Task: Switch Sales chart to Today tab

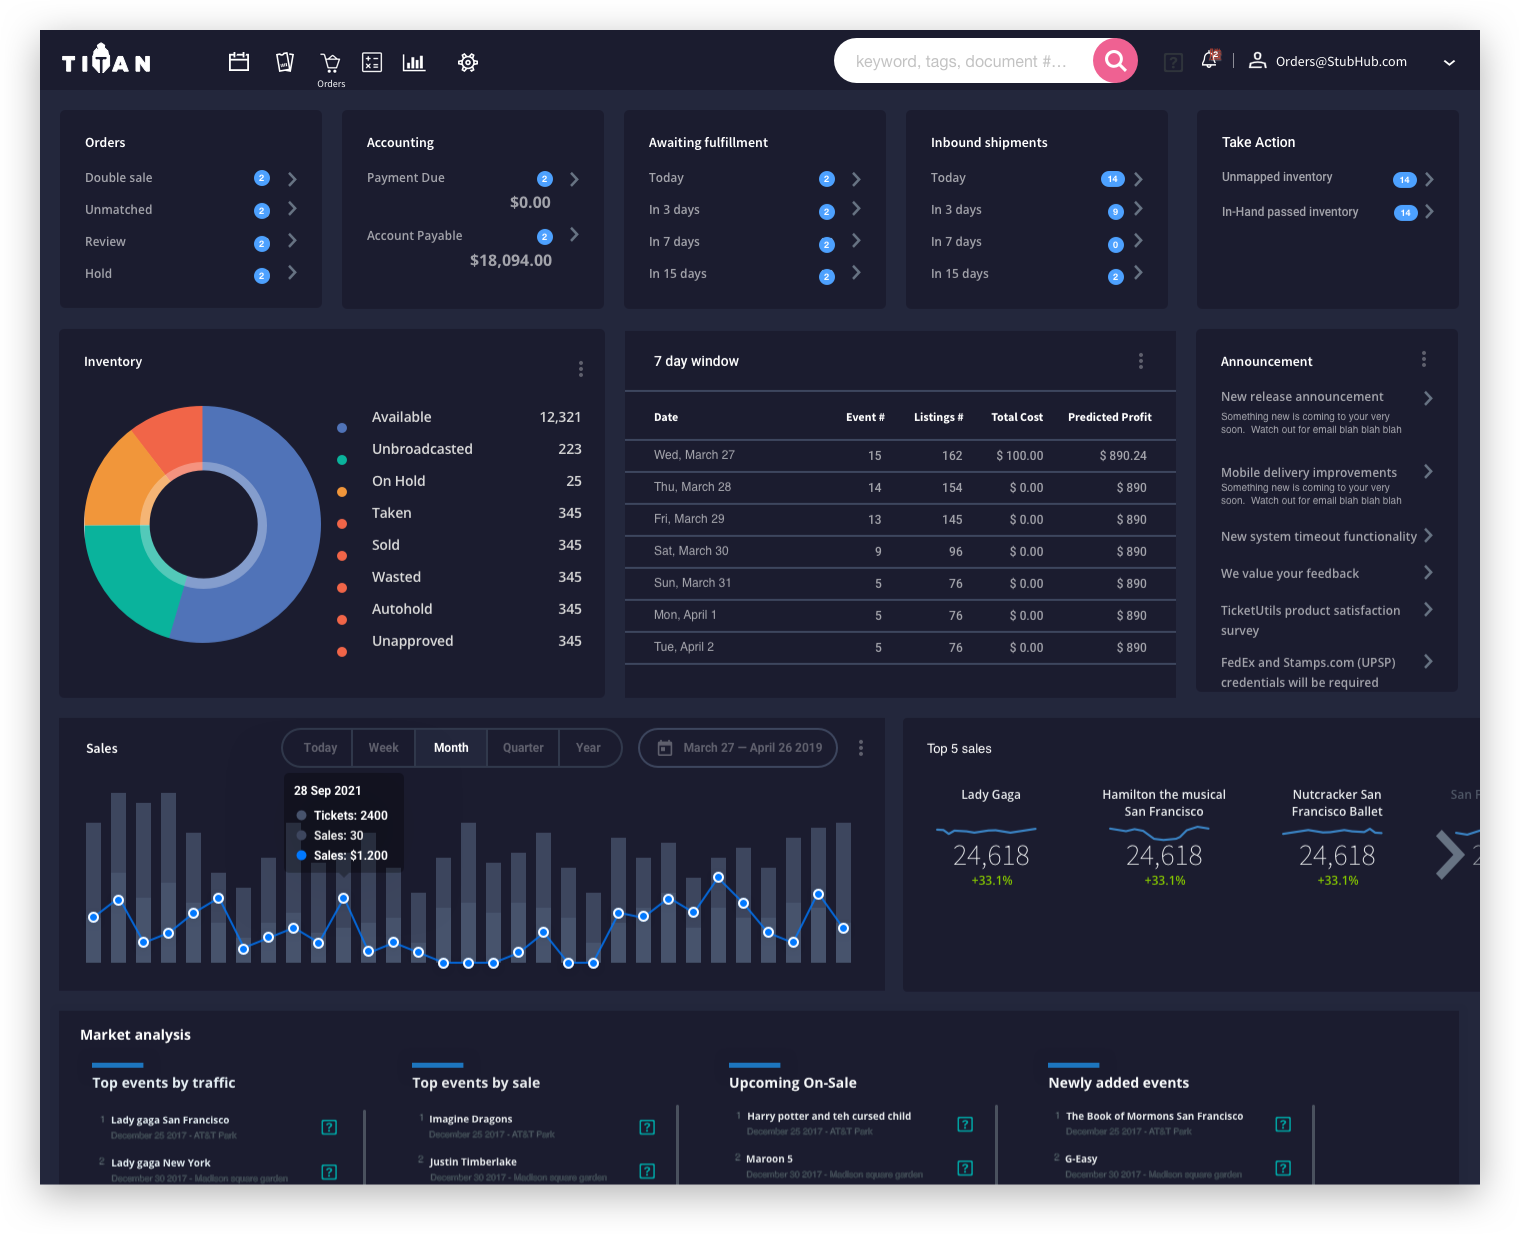Action: 320,748
